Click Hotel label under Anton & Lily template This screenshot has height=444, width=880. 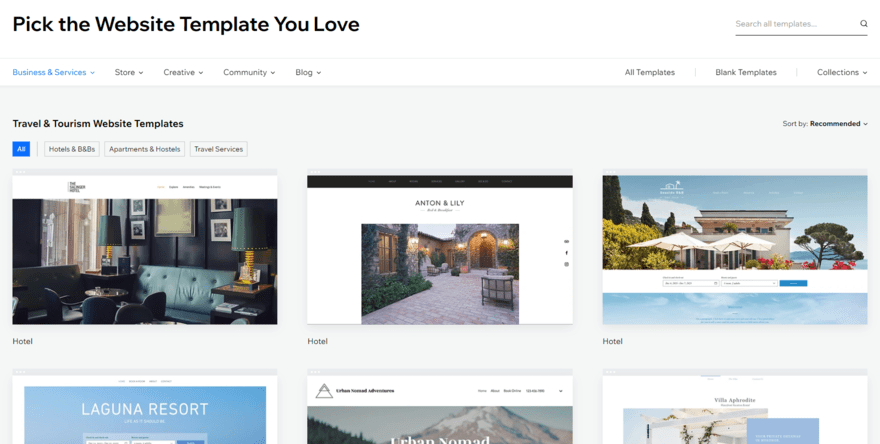[x=317, y=341]
